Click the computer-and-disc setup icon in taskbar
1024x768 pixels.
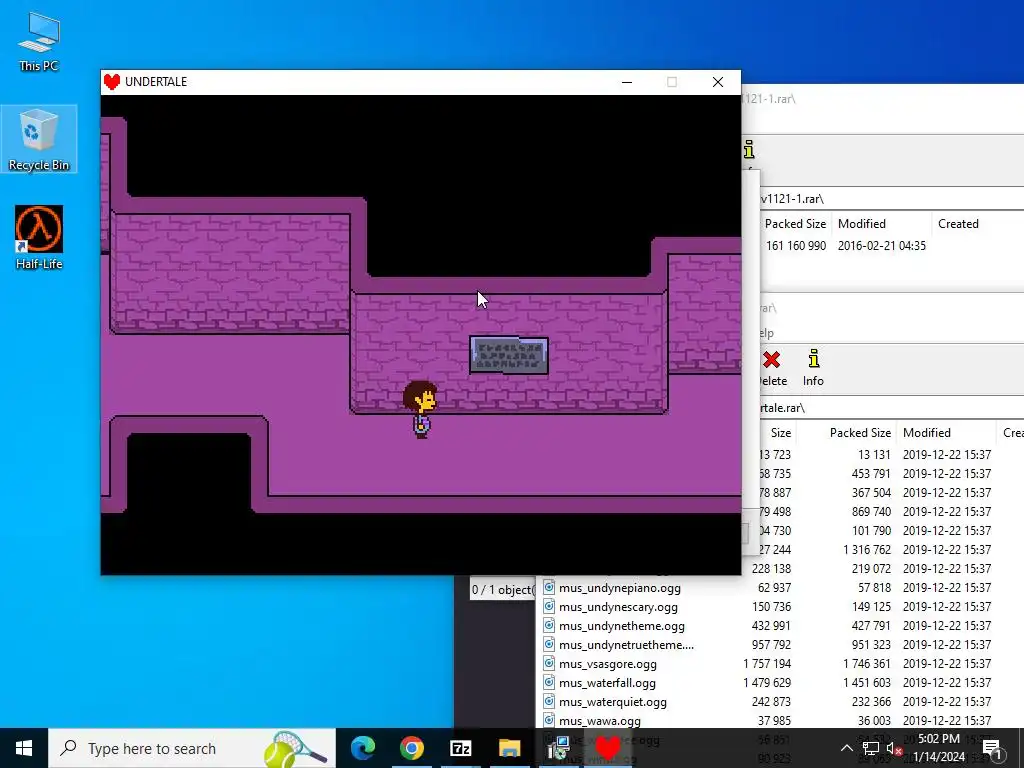tap(558, 748)
